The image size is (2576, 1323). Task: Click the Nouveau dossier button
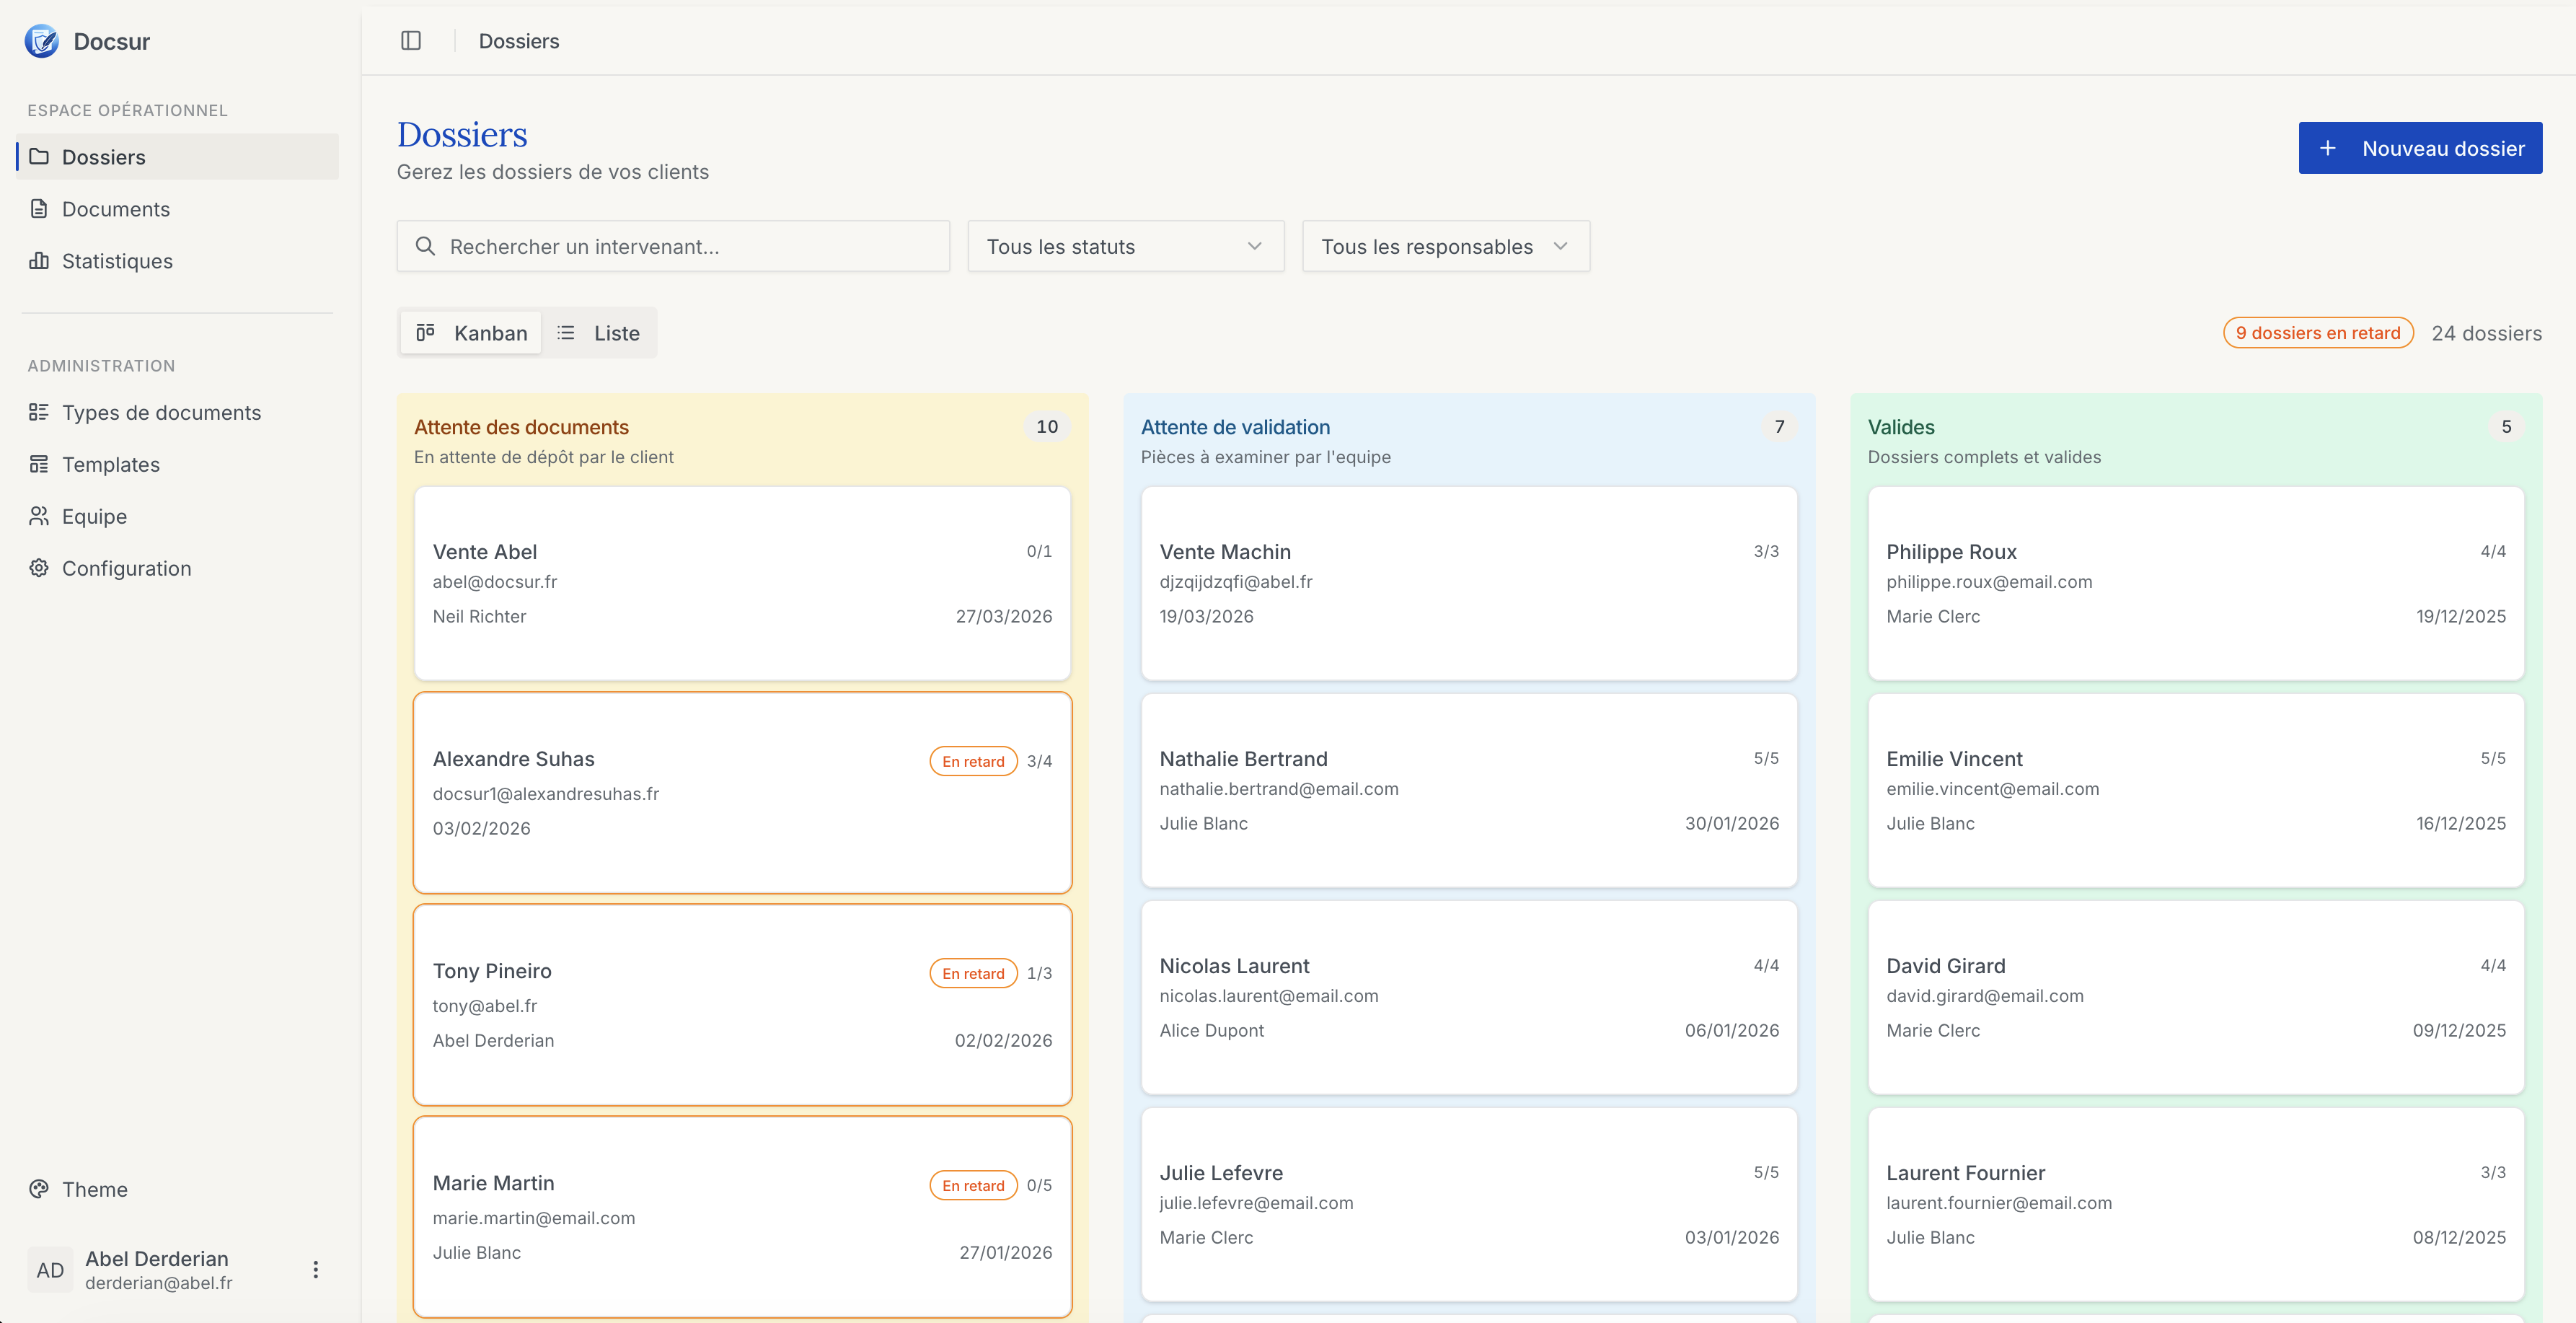pyautogui.click(x=2419, y=148)
